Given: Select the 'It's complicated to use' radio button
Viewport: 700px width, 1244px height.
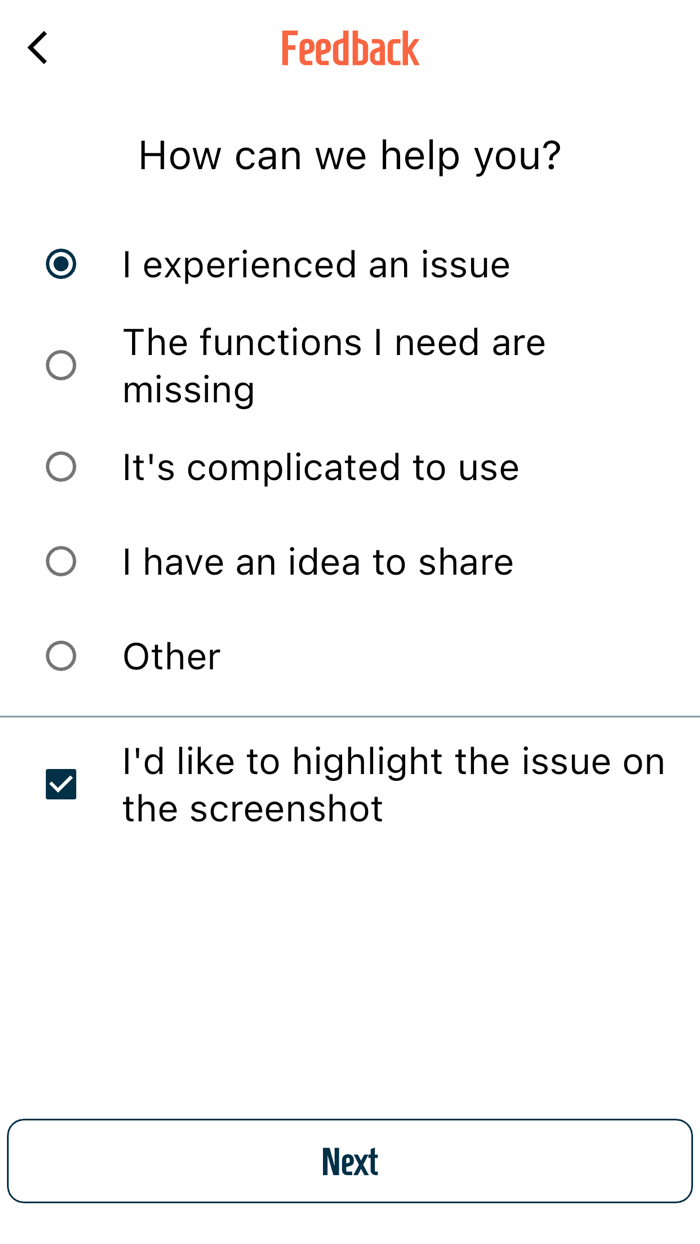Looking at the screenshot, I should click(x=61, y=467).
